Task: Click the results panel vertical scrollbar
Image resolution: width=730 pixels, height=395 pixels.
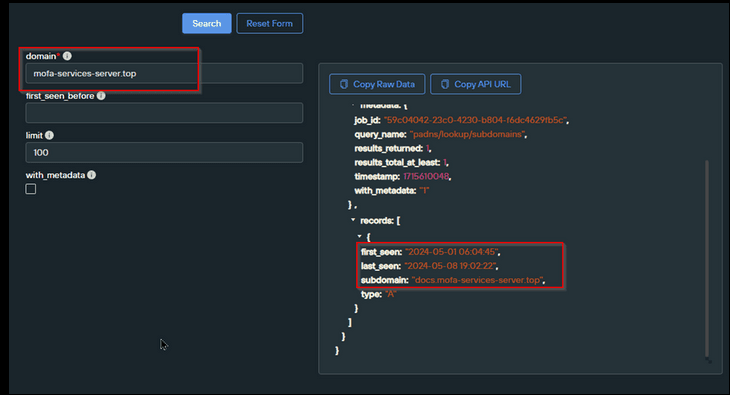Action: coord(707,259)
